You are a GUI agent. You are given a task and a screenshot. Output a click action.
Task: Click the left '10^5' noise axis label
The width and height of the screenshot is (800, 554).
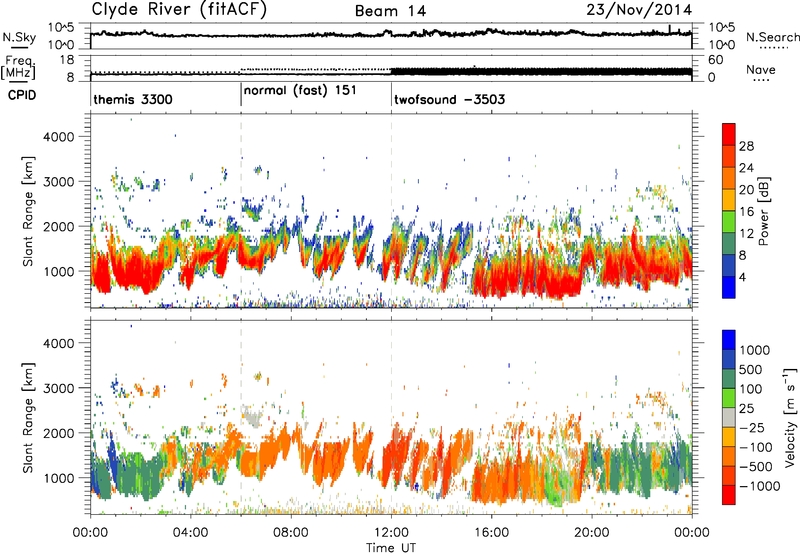[x=61, y=27]
